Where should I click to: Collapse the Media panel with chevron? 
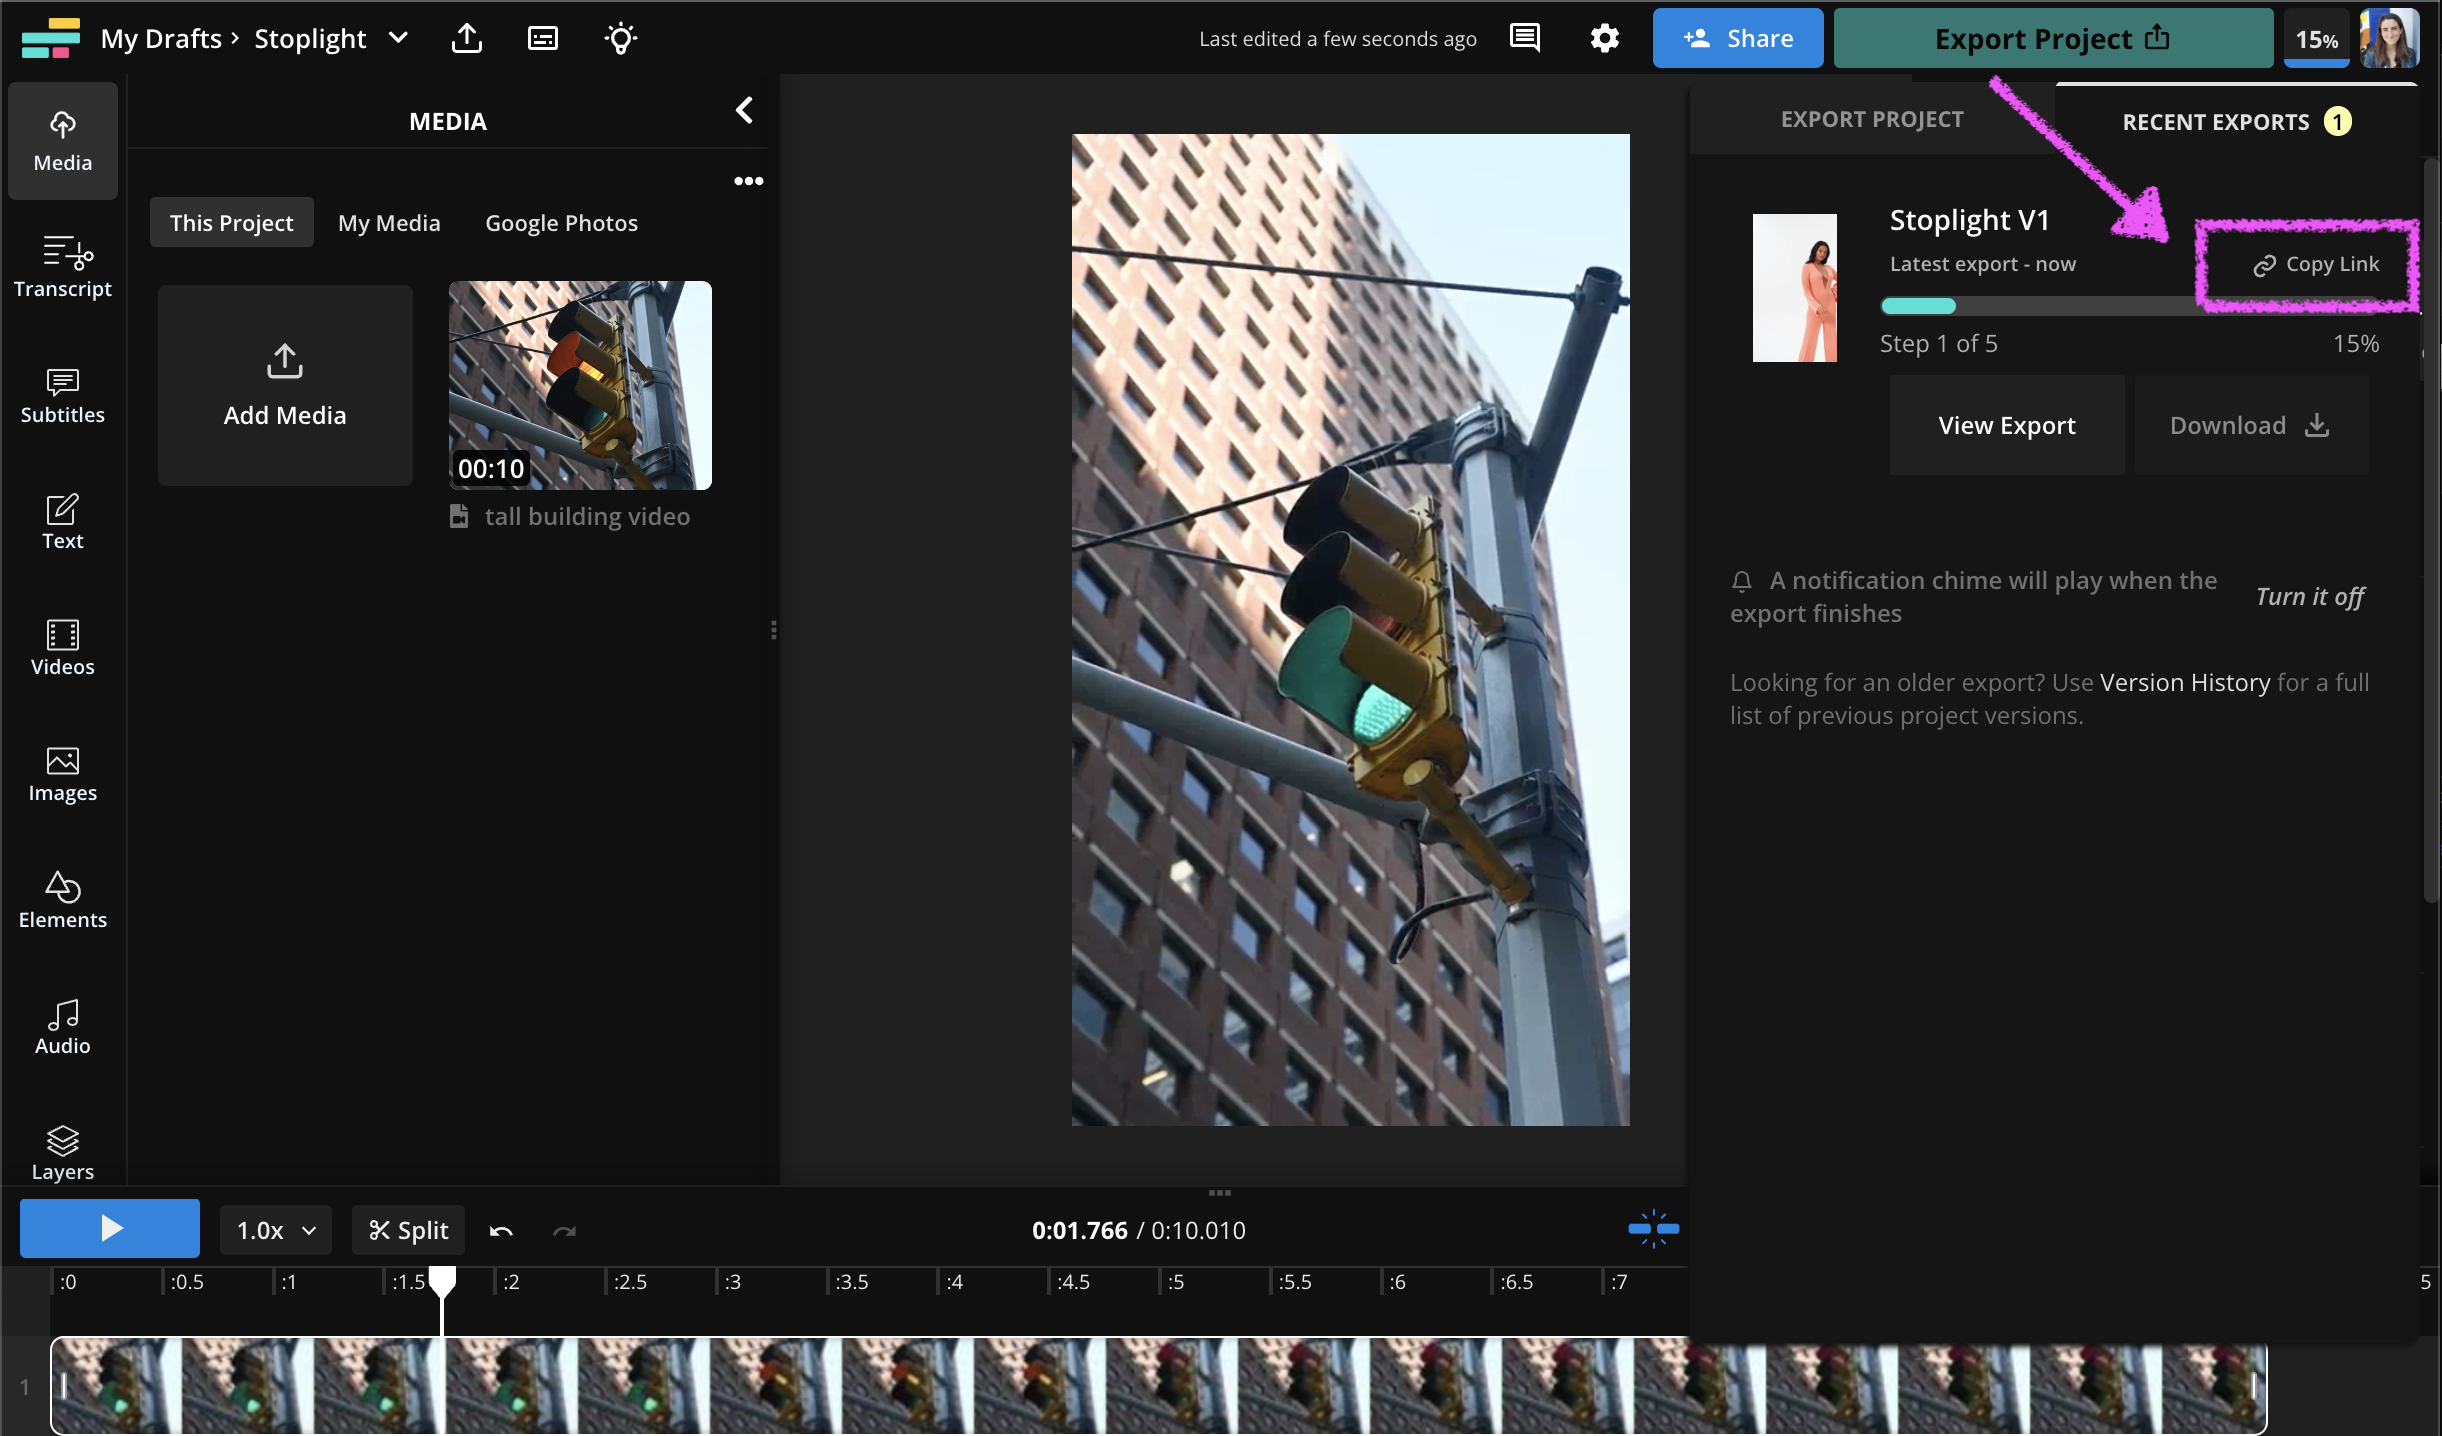[x=744, y=110]
